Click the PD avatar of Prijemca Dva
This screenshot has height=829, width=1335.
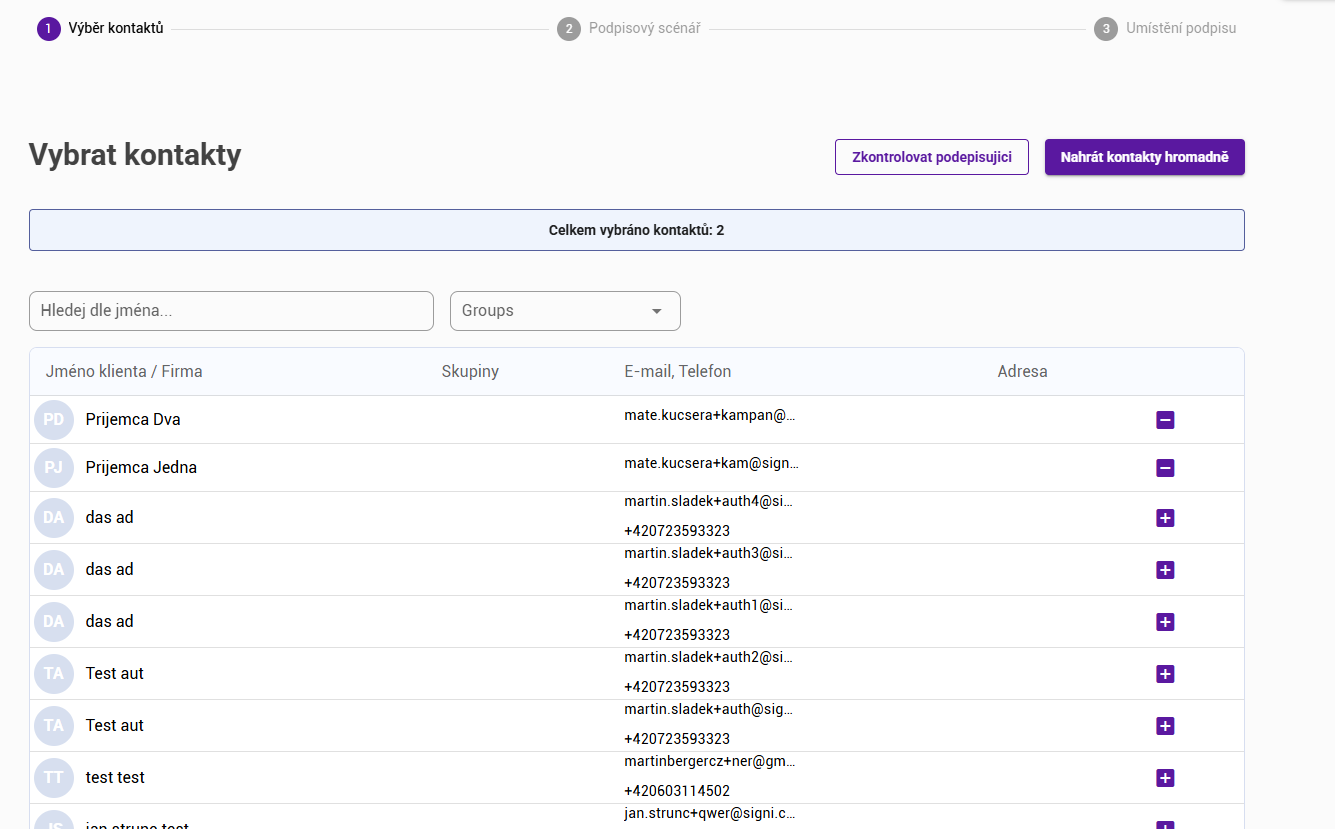pyautogui.click(x=54, y=420)
